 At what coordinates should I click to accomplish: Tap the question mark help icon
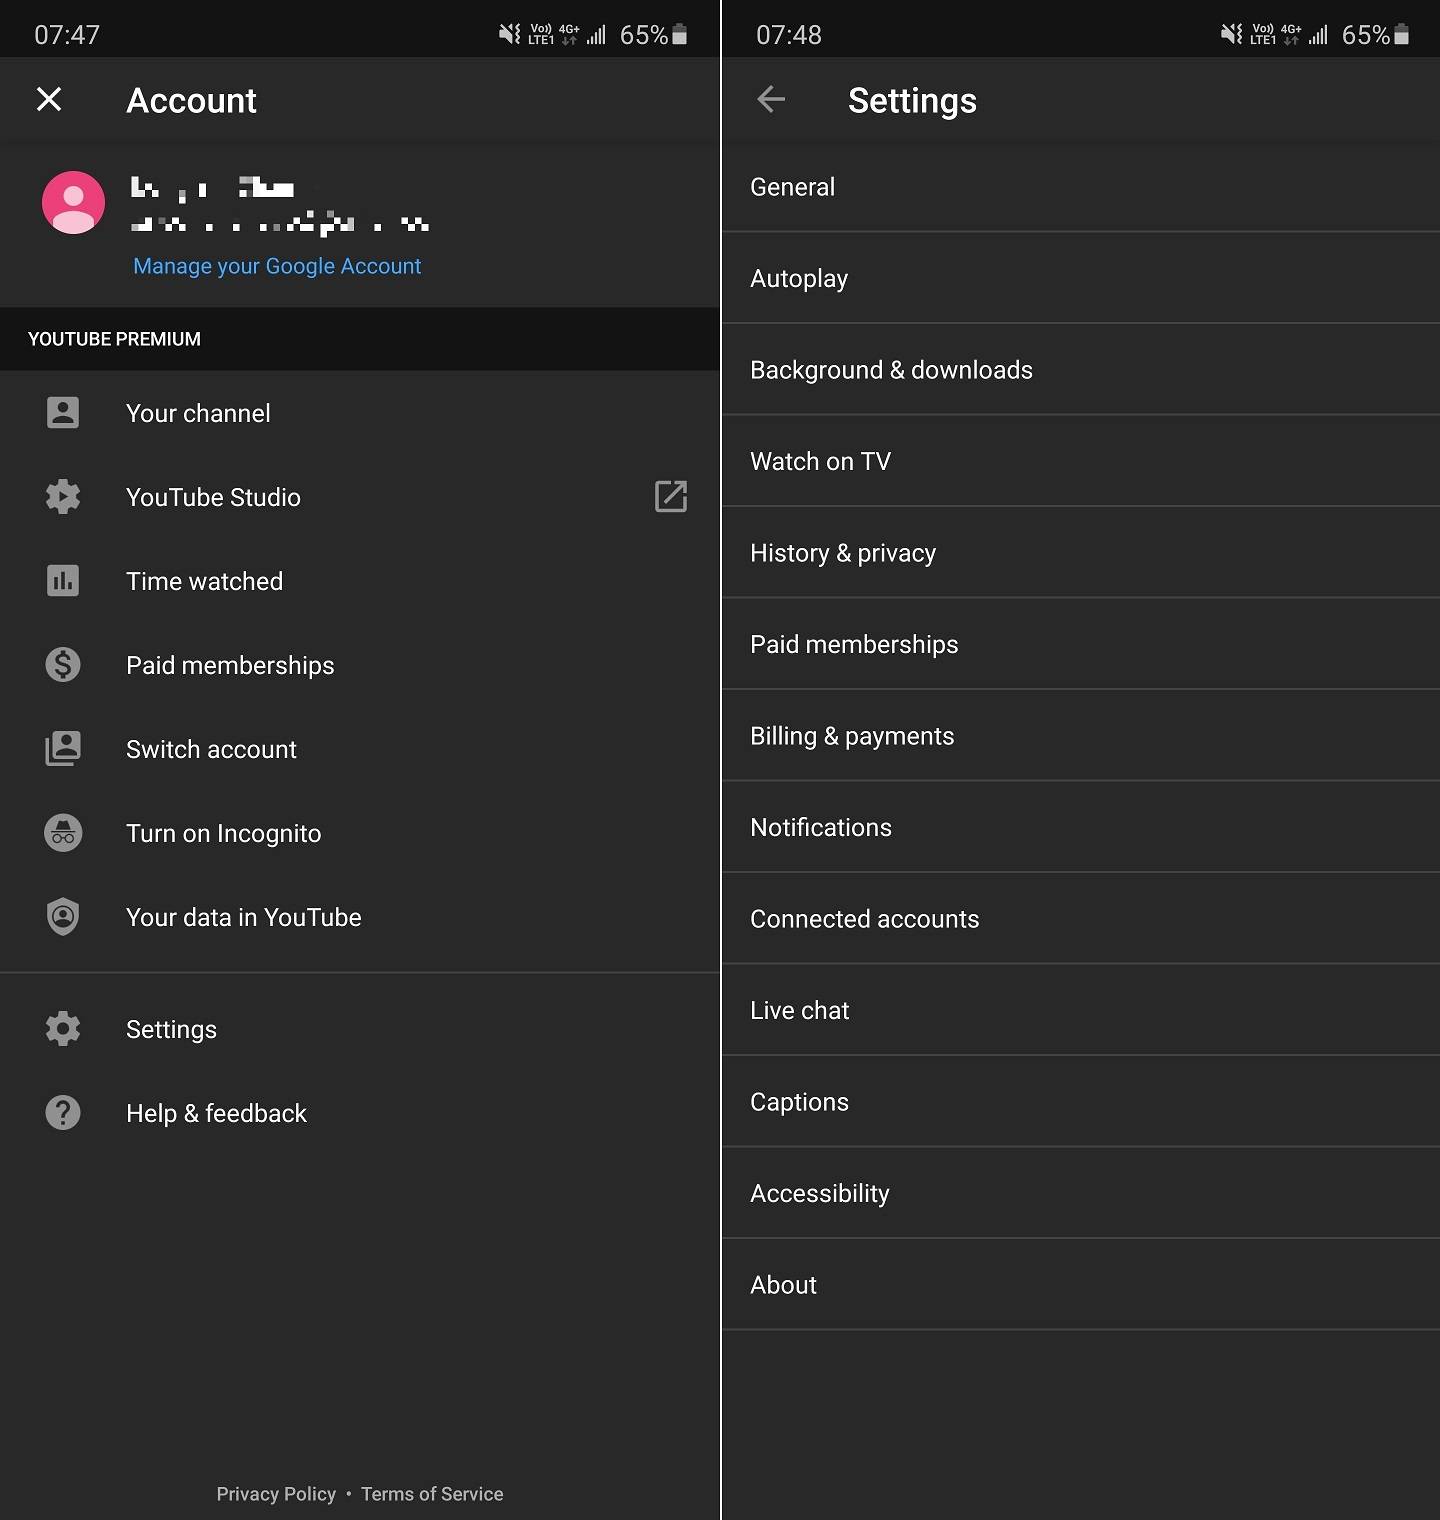[63, 1112]
